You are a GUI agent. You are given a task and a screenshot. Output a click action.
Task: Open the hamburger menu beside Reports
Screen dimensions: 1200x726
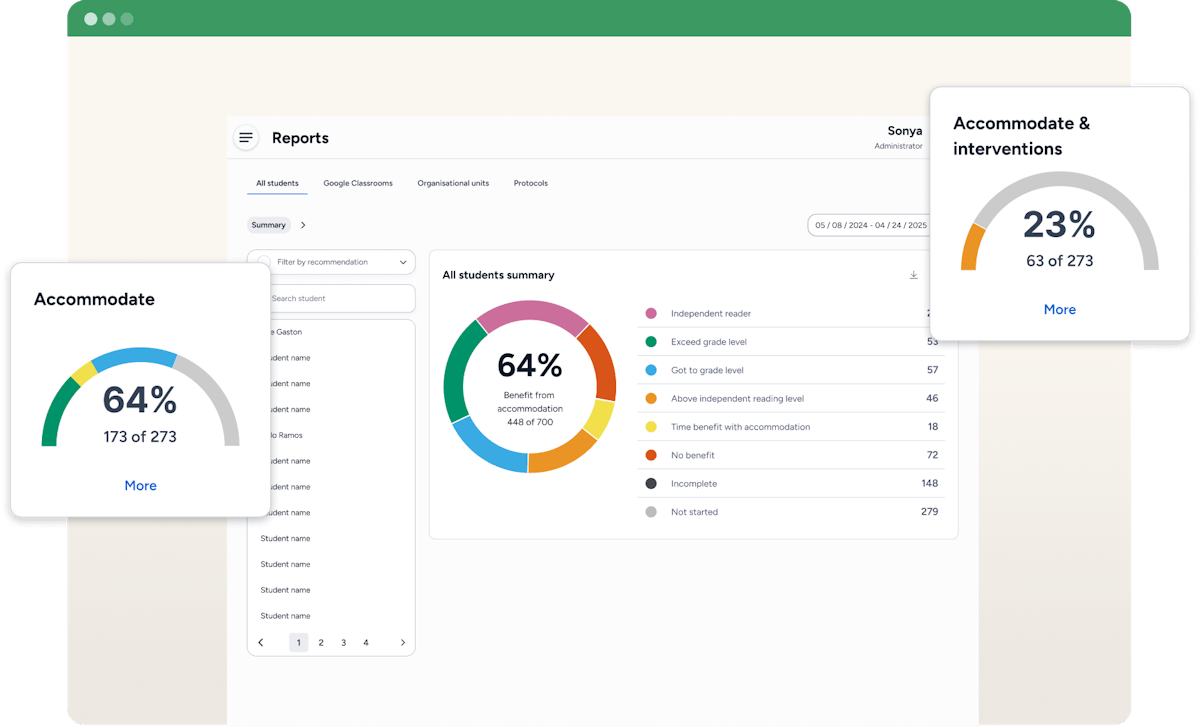coord(246,138)
